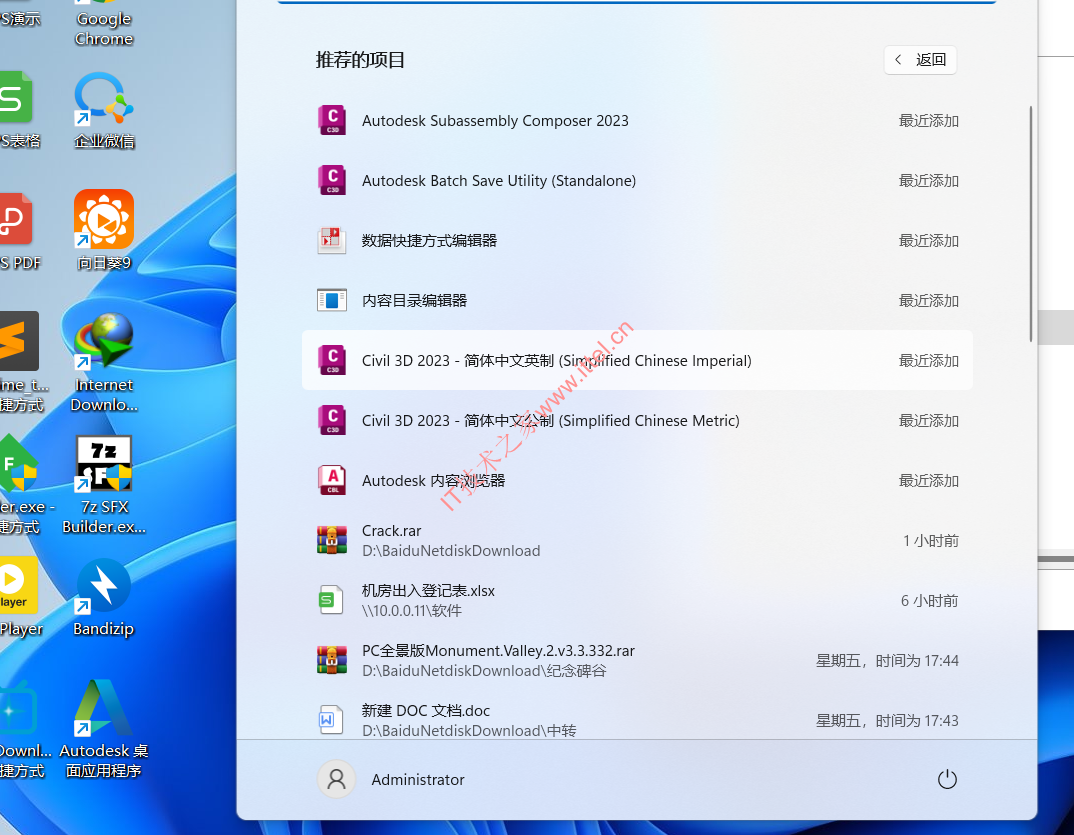This screenshot has height=835, width=1074.
Task: Open Internet Download Manager desktop shortcut
Action: point(104,362)
